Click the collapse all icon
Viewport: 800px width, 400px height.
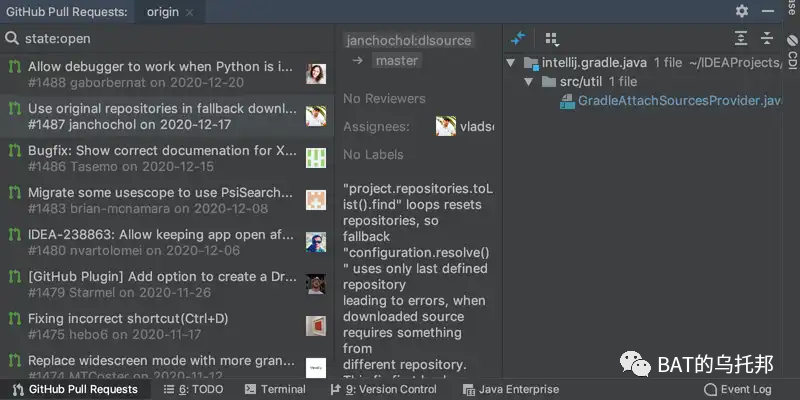[767, 38]
